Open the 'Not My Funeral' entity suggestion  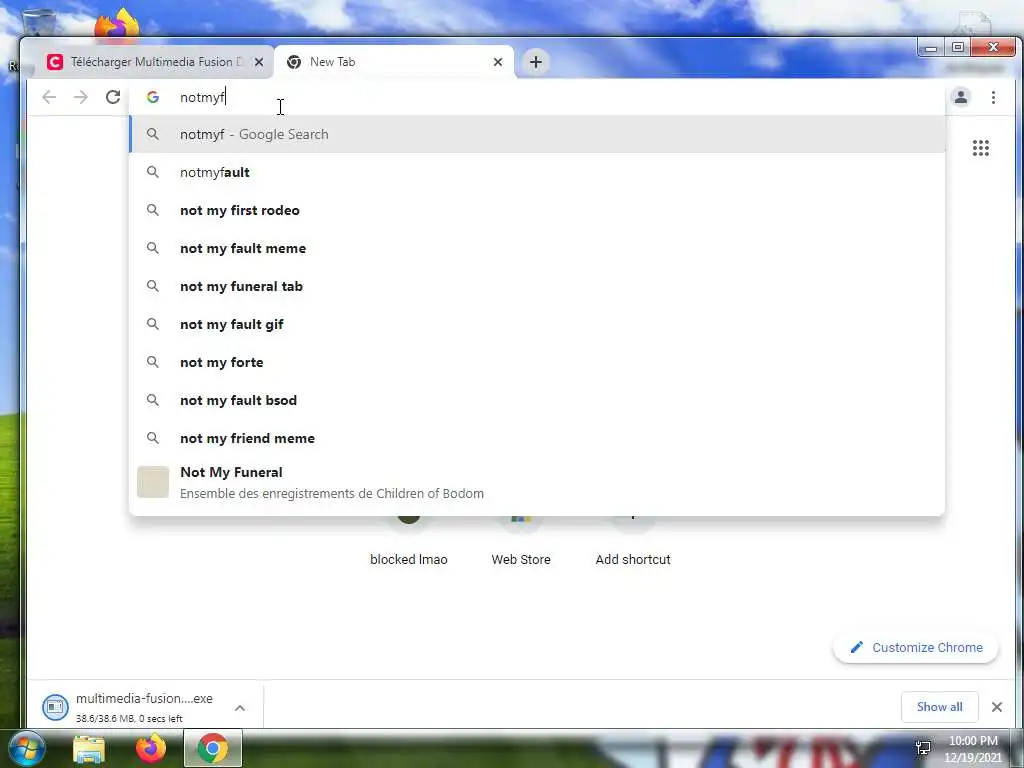(x=537, y=483)
